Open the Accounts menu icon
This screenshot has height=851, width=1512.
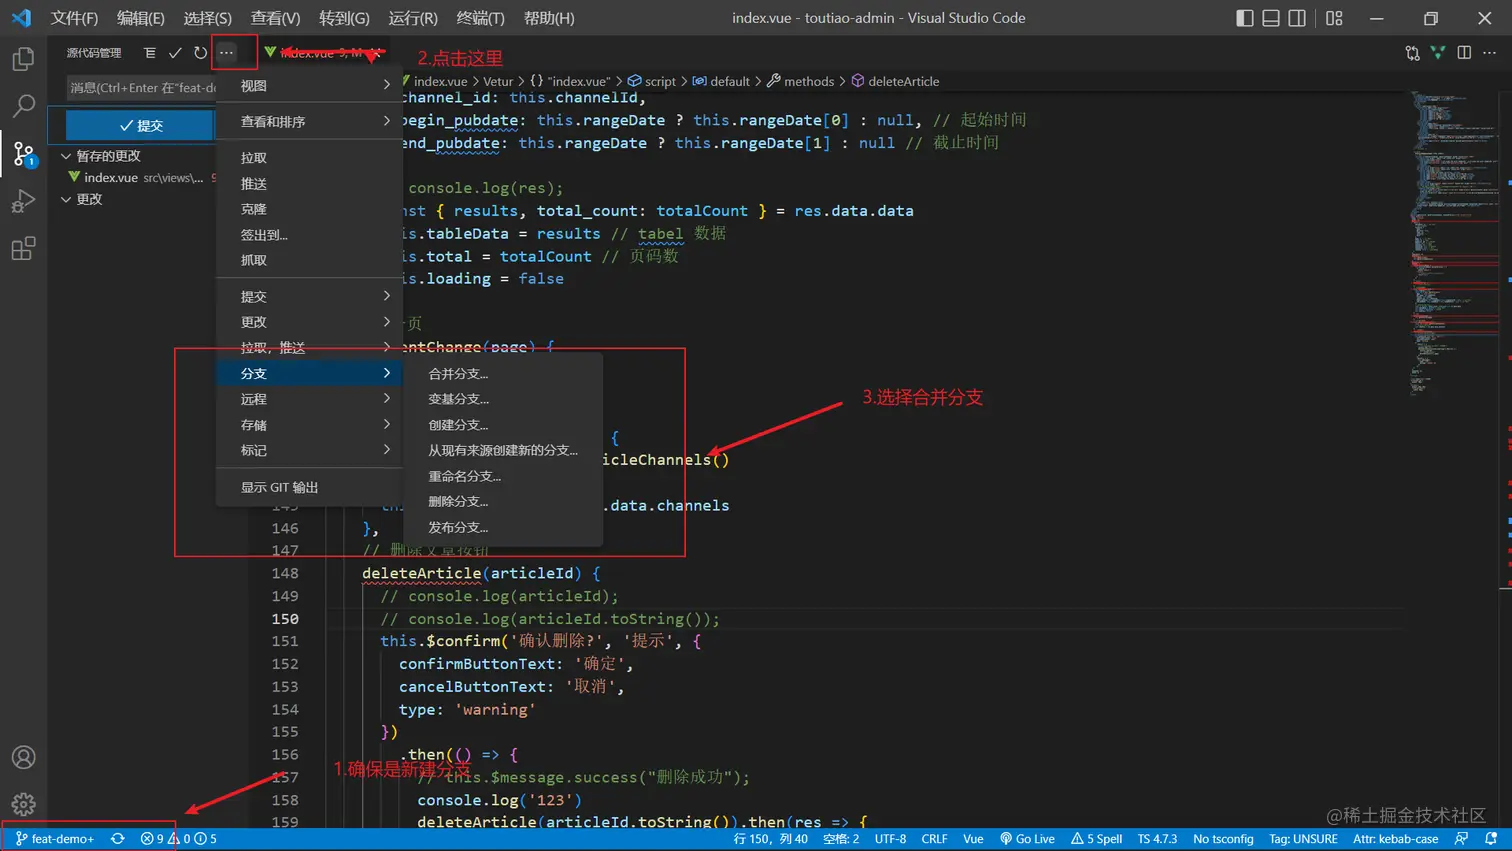(23, 757)
